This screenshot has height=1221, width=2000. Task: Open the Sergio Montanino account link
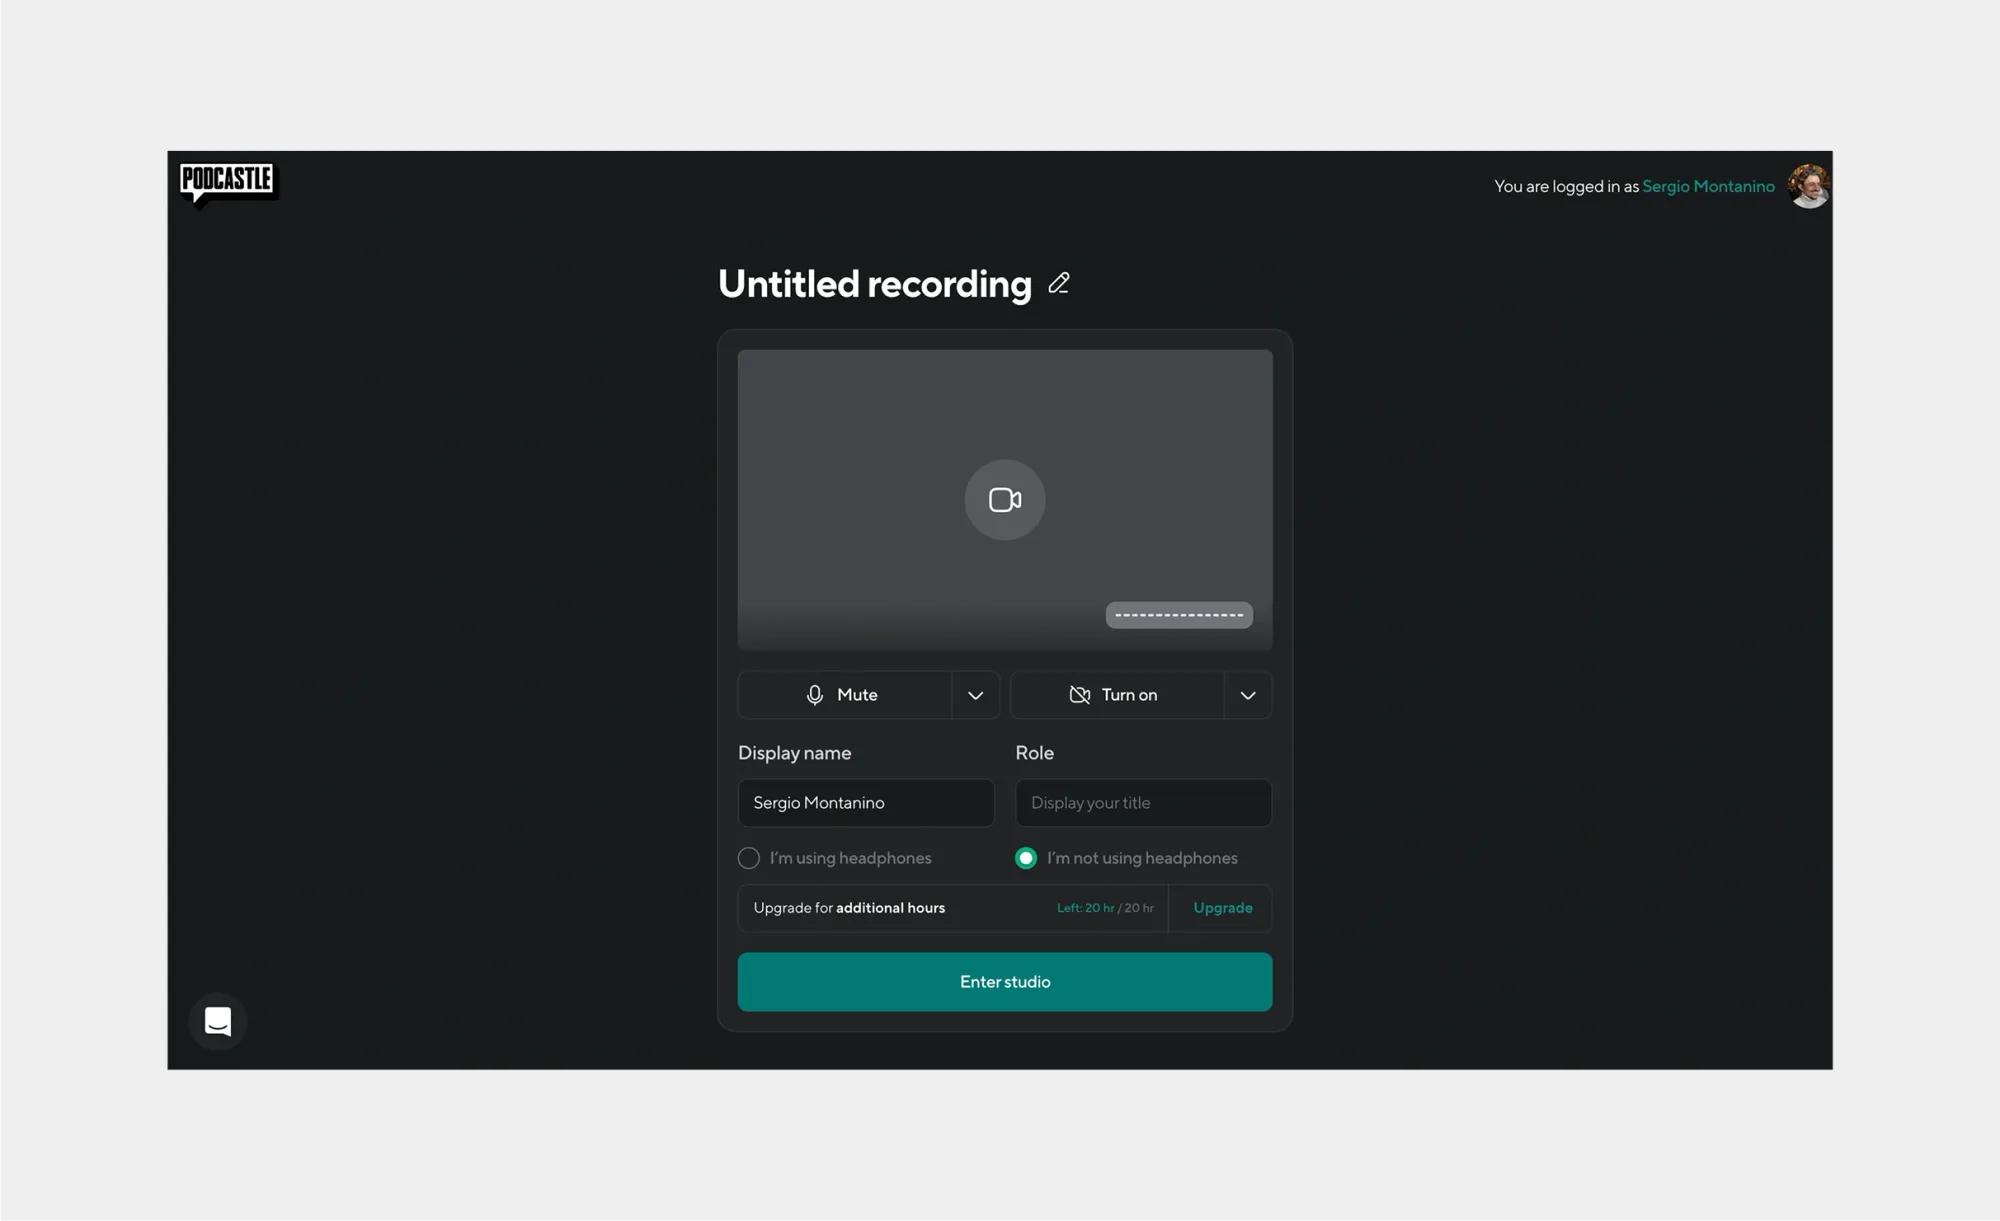pos(1708,186)
